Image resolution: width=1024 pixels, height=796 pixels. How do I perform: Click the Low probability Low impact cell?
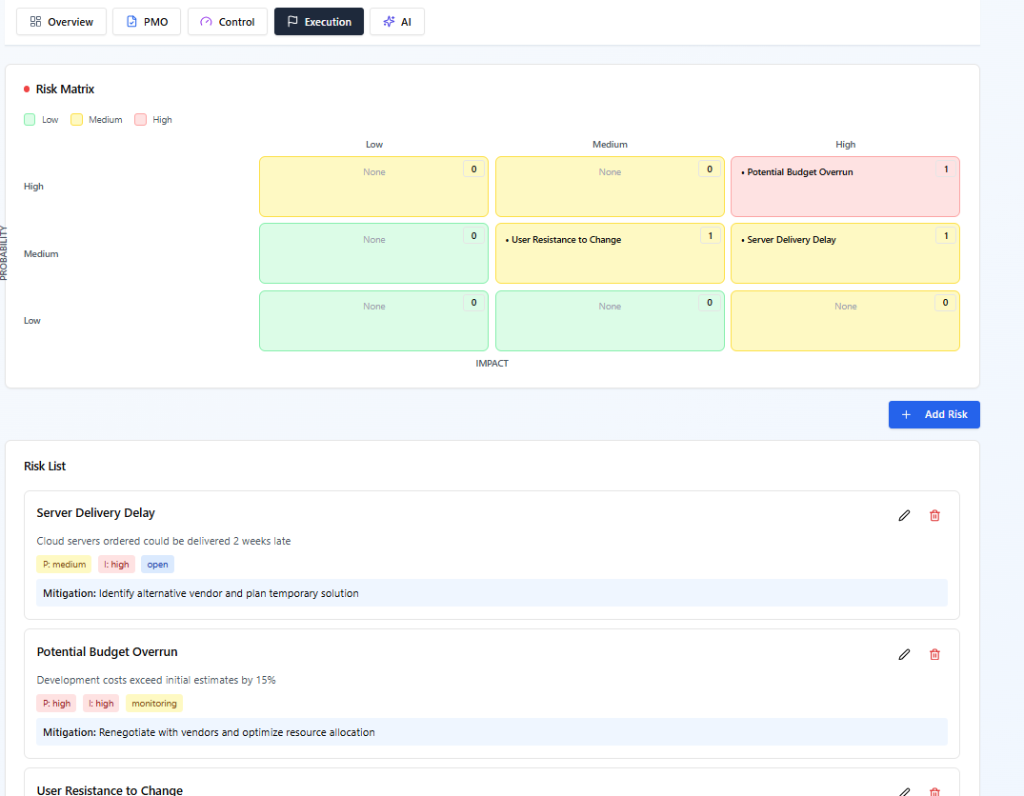tap(374, 321)
